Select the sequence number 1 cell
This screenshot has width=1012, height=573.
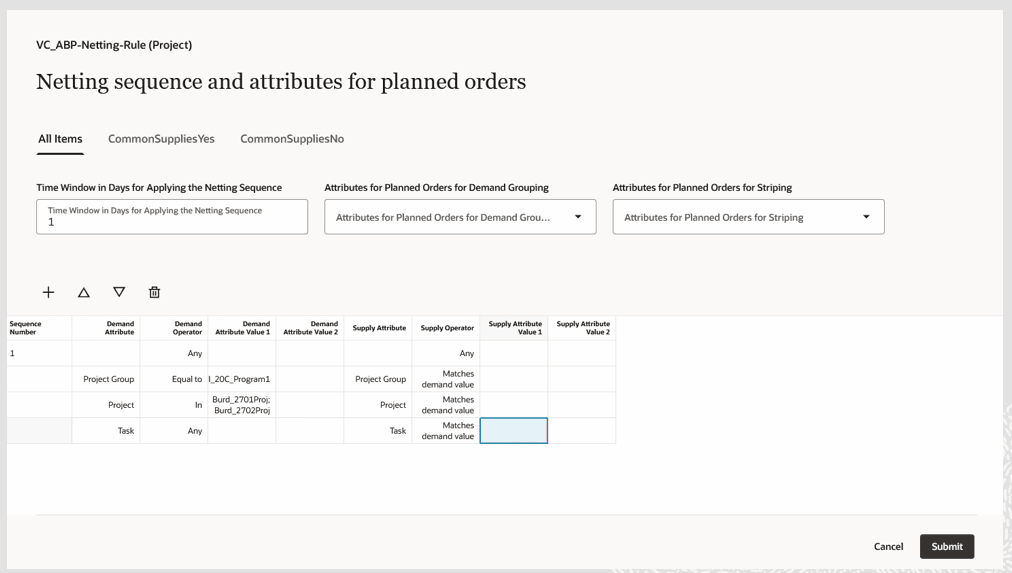pyautogui.click(x=38, y=353)
